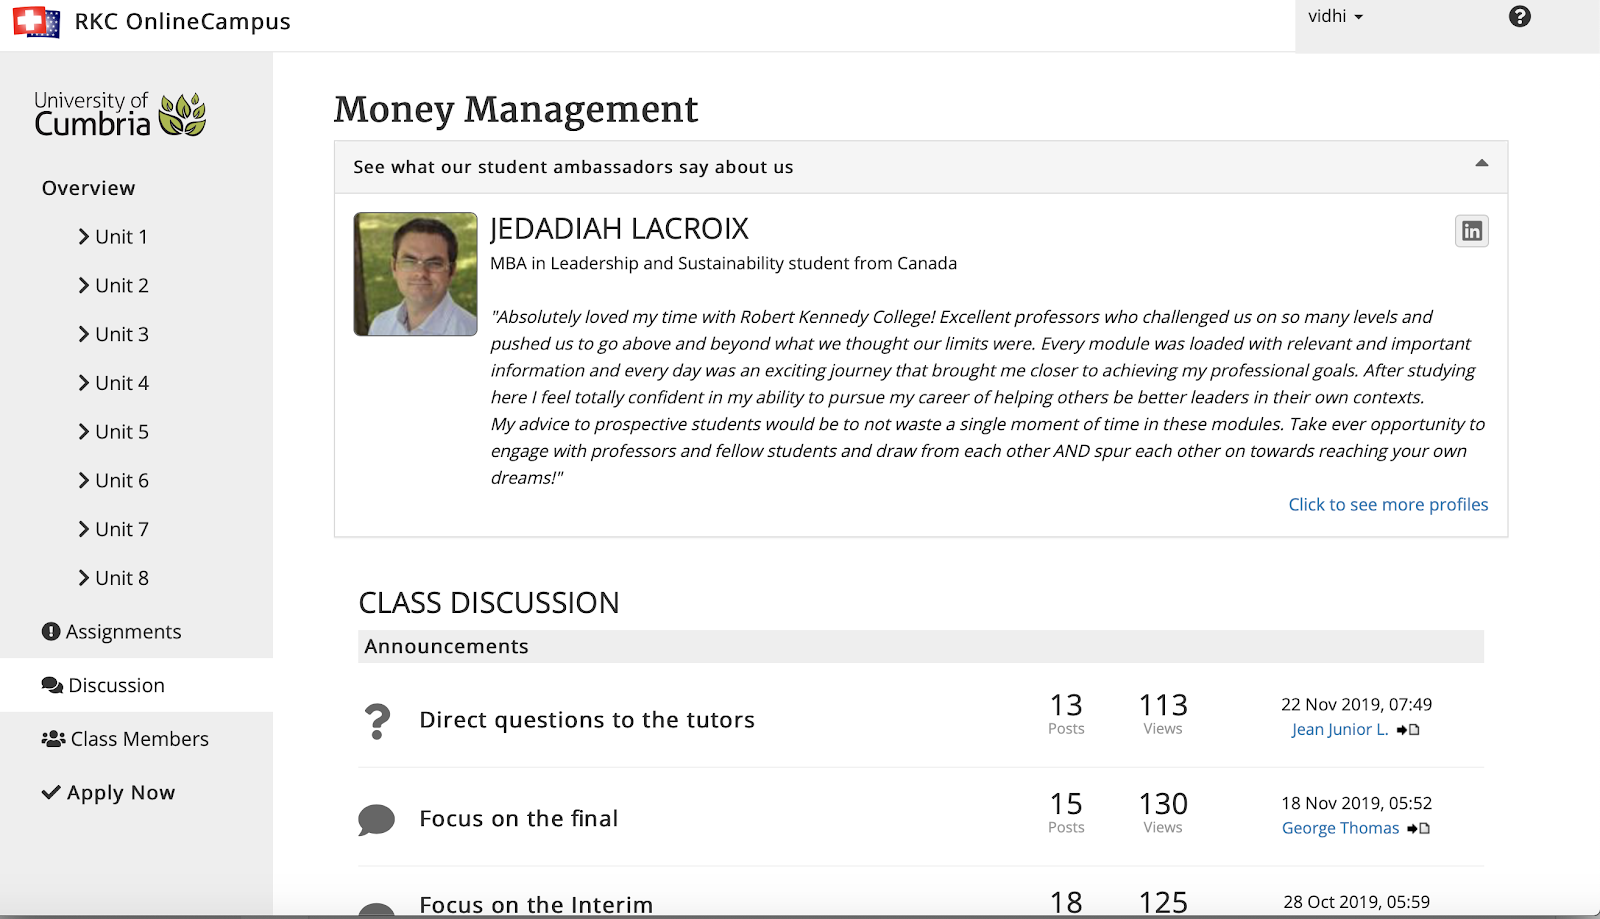
Task: Open the LinkedIn profile icon
Action: [x=1471, y=231]
